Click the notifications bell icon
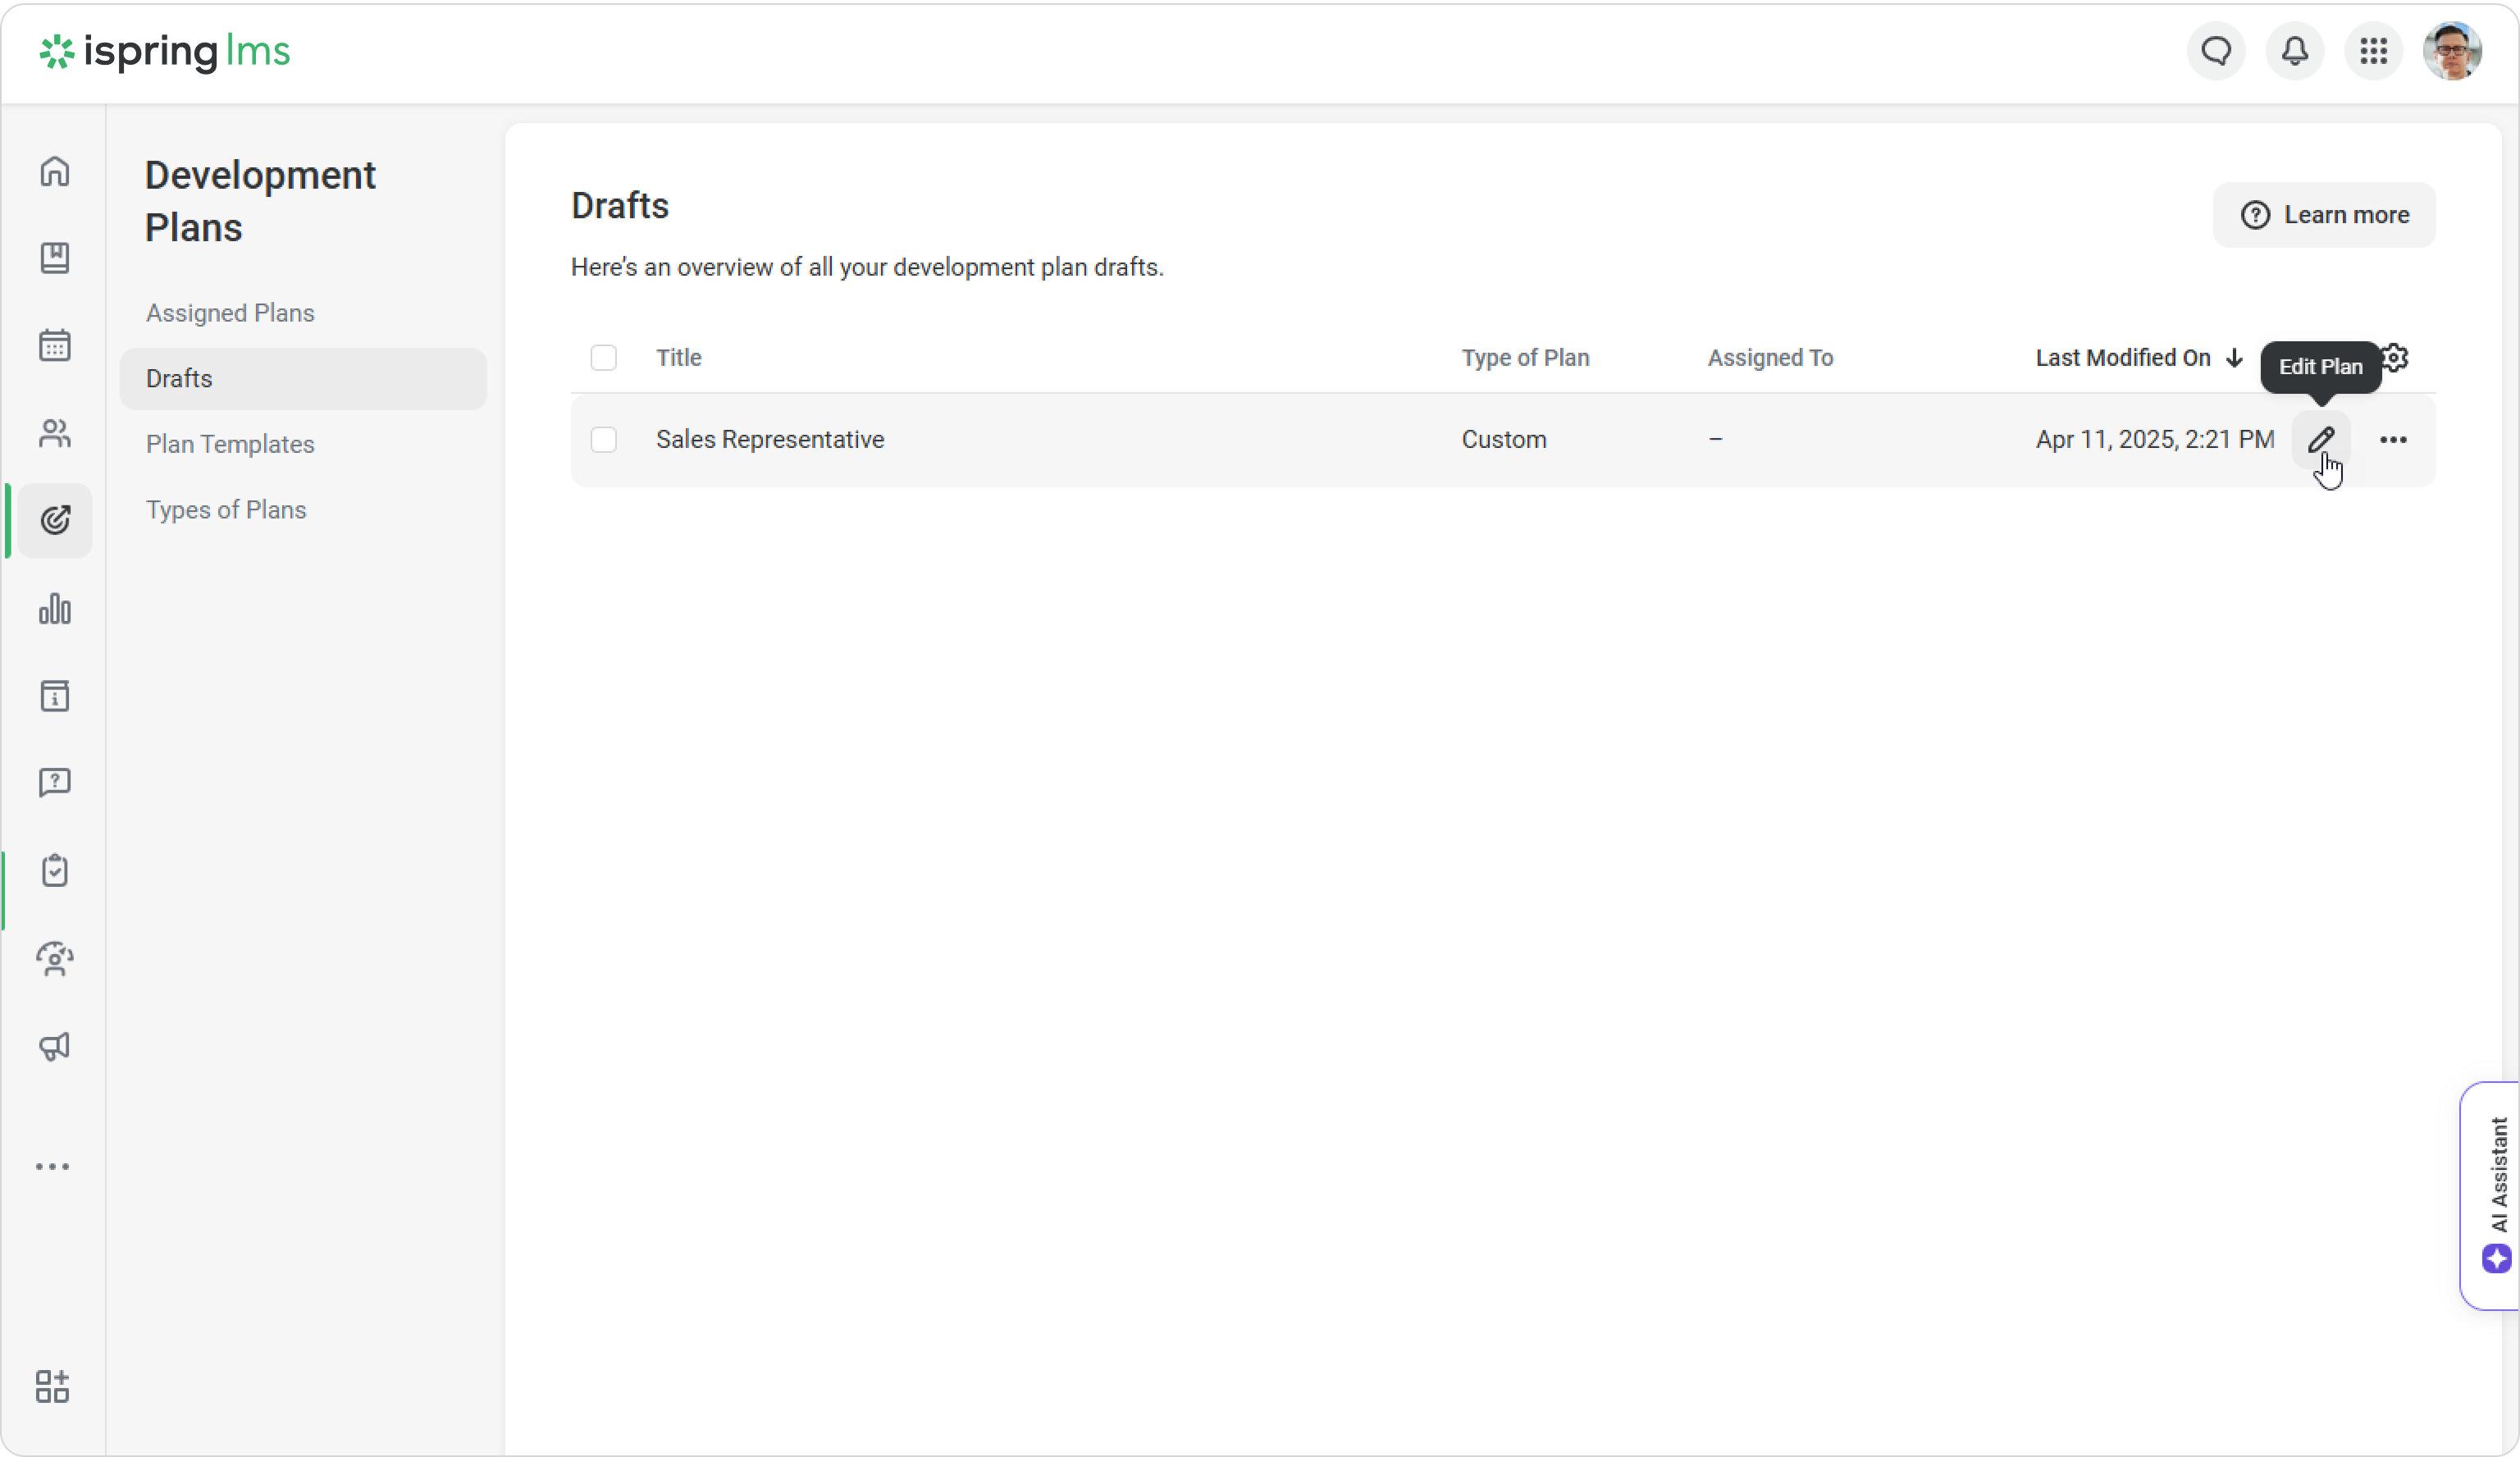2520x1457 pixels. coord(2294,51)
